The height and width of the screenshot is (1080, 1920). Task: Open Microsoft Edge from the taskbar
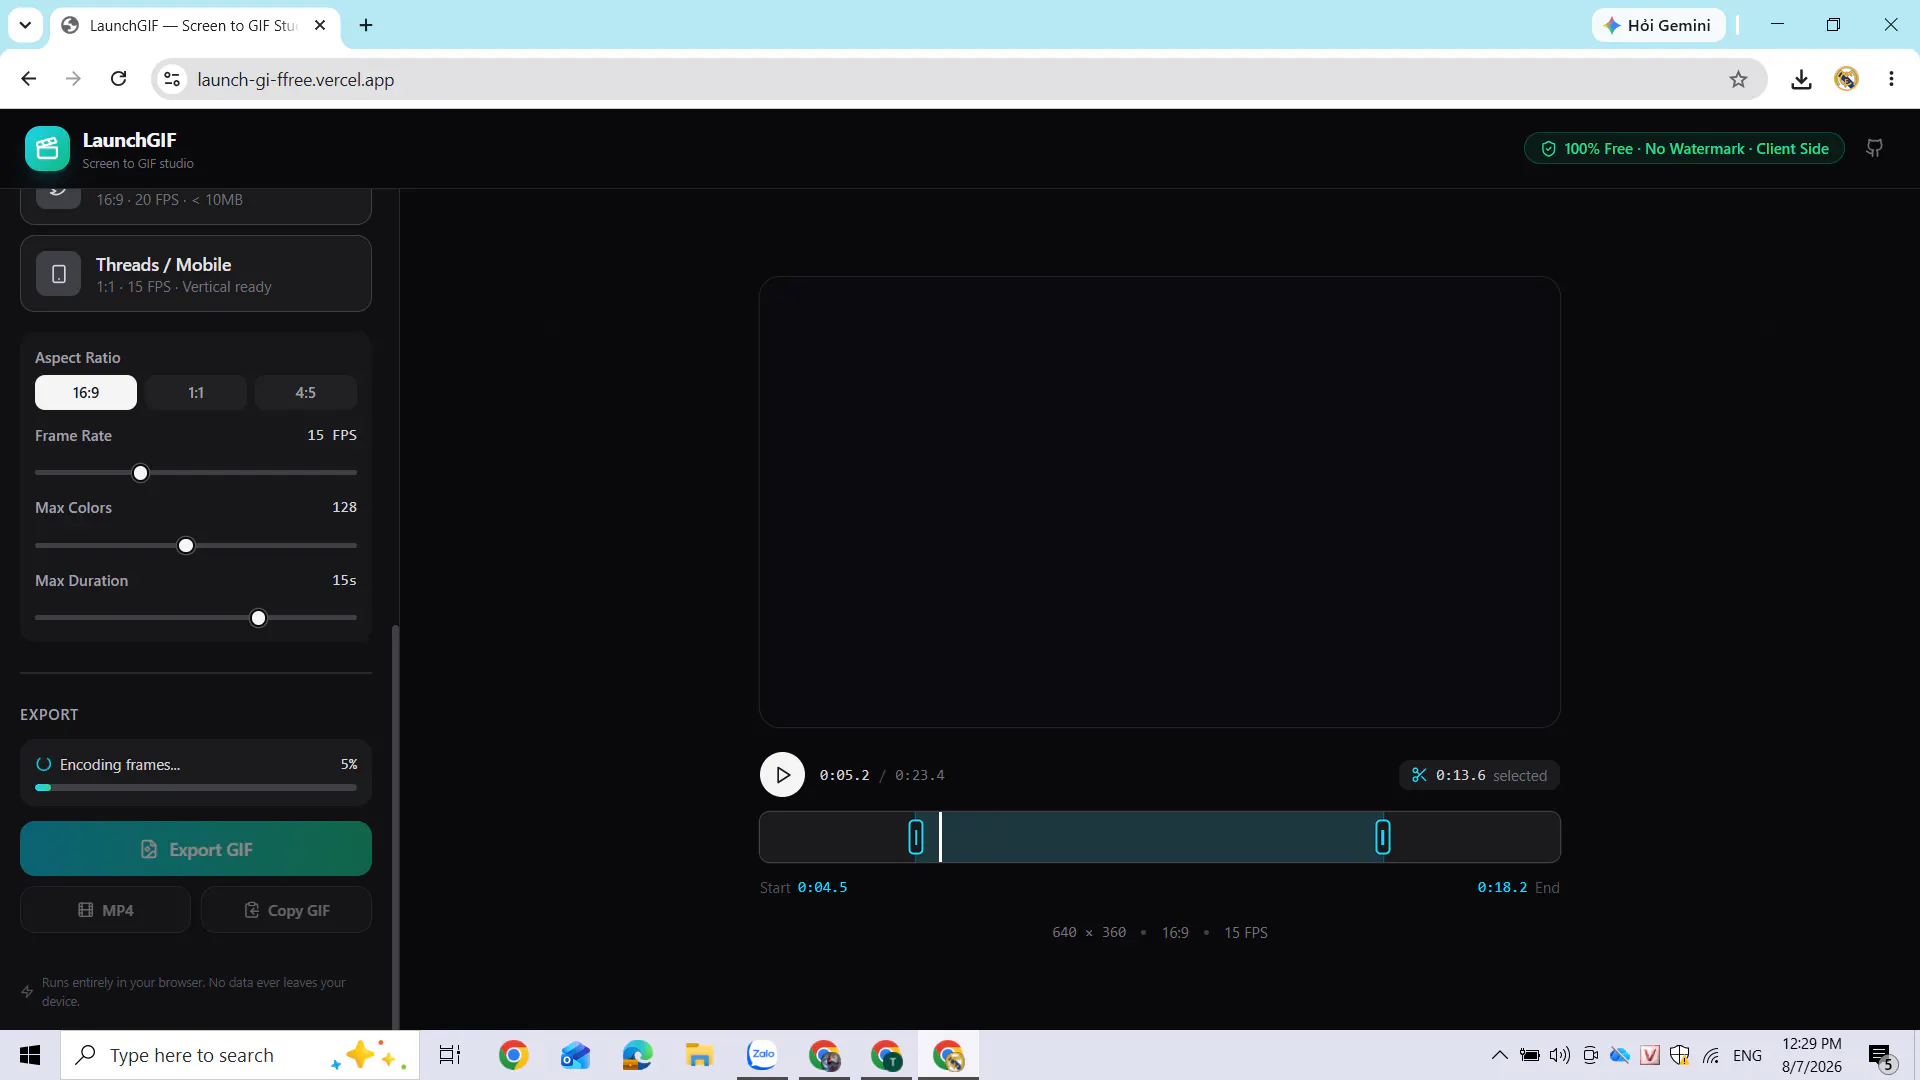[637, 1055]
